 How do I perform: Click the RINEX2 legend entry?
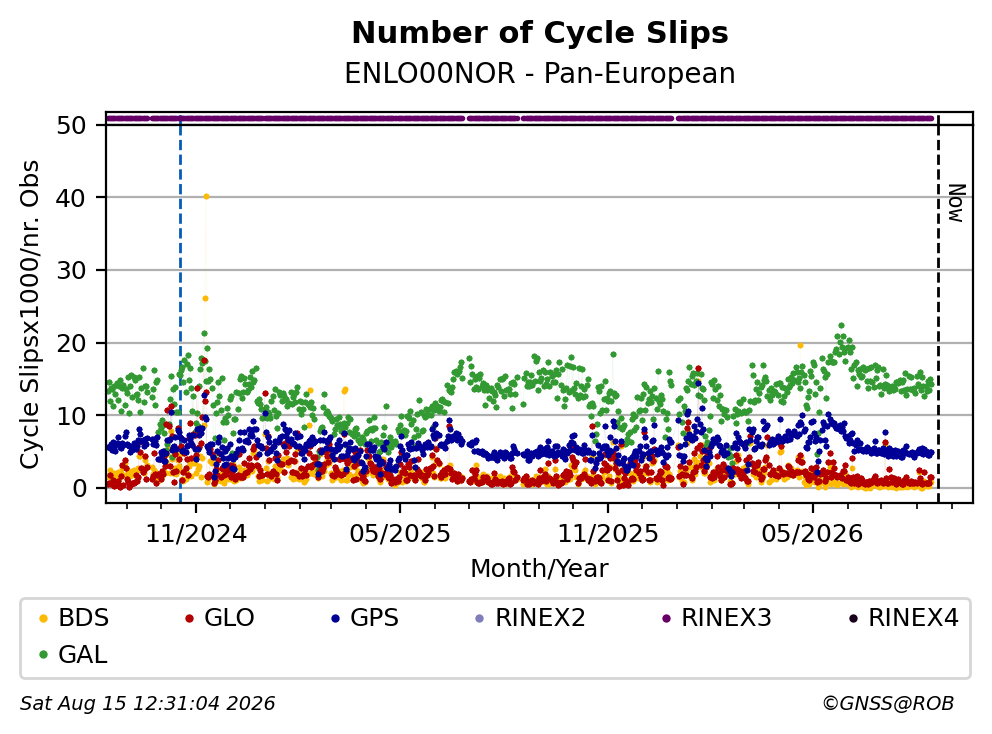[x=530, y=618]
